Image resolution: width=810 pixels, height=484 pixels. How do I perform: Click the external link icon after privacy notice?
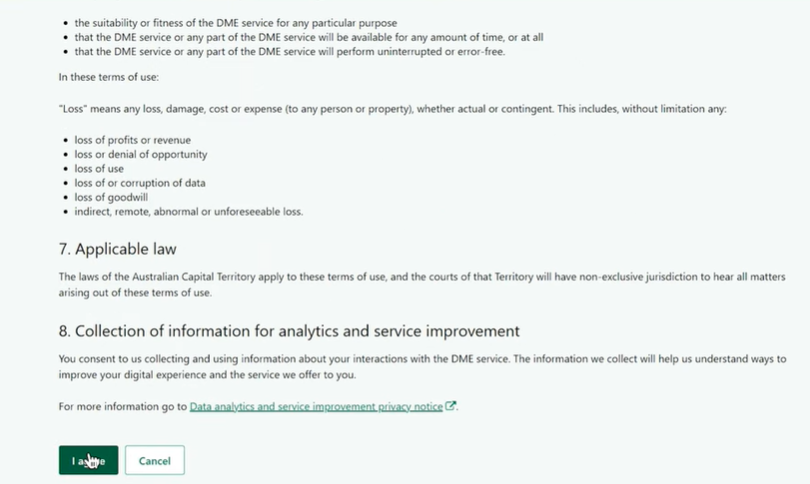click(451, 407)
